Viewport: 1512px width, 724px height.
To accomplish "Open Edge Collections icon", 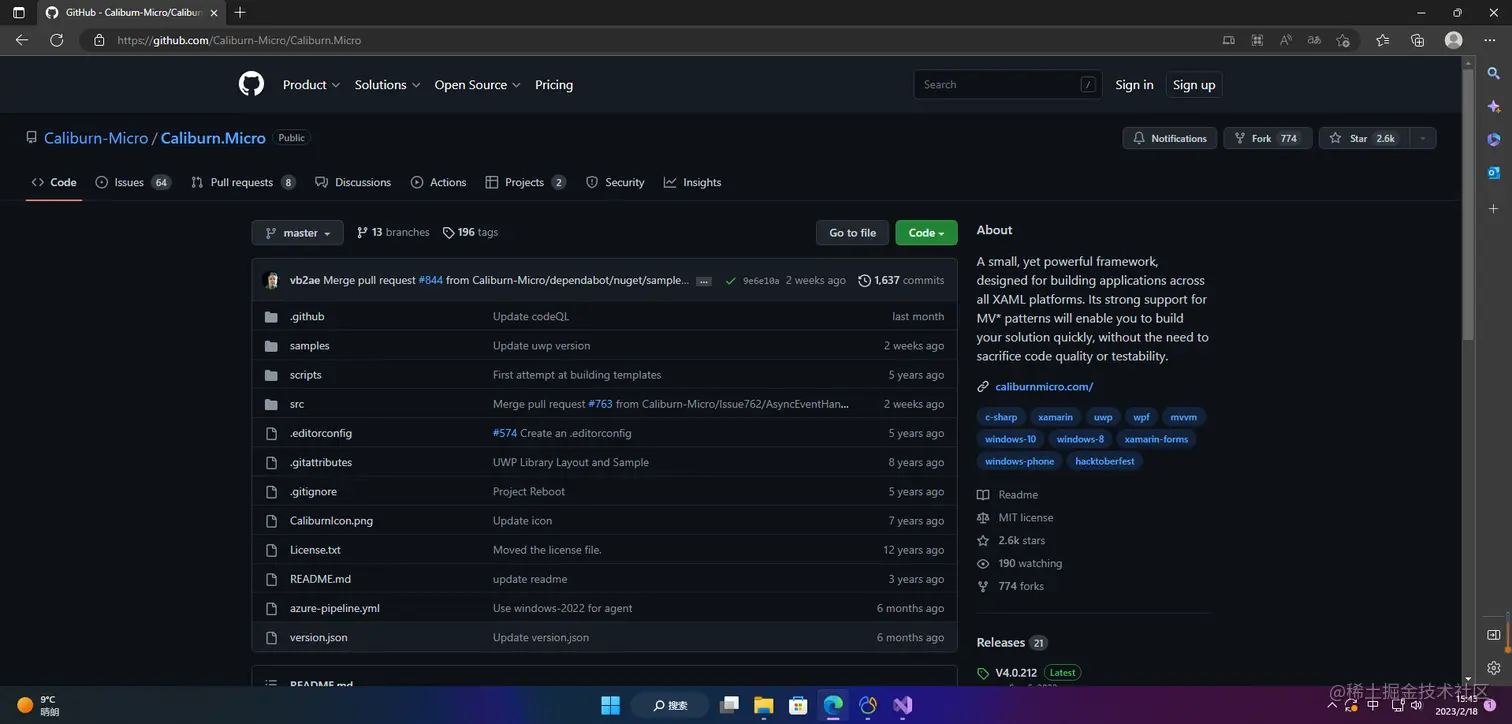I will point(1417,40).
